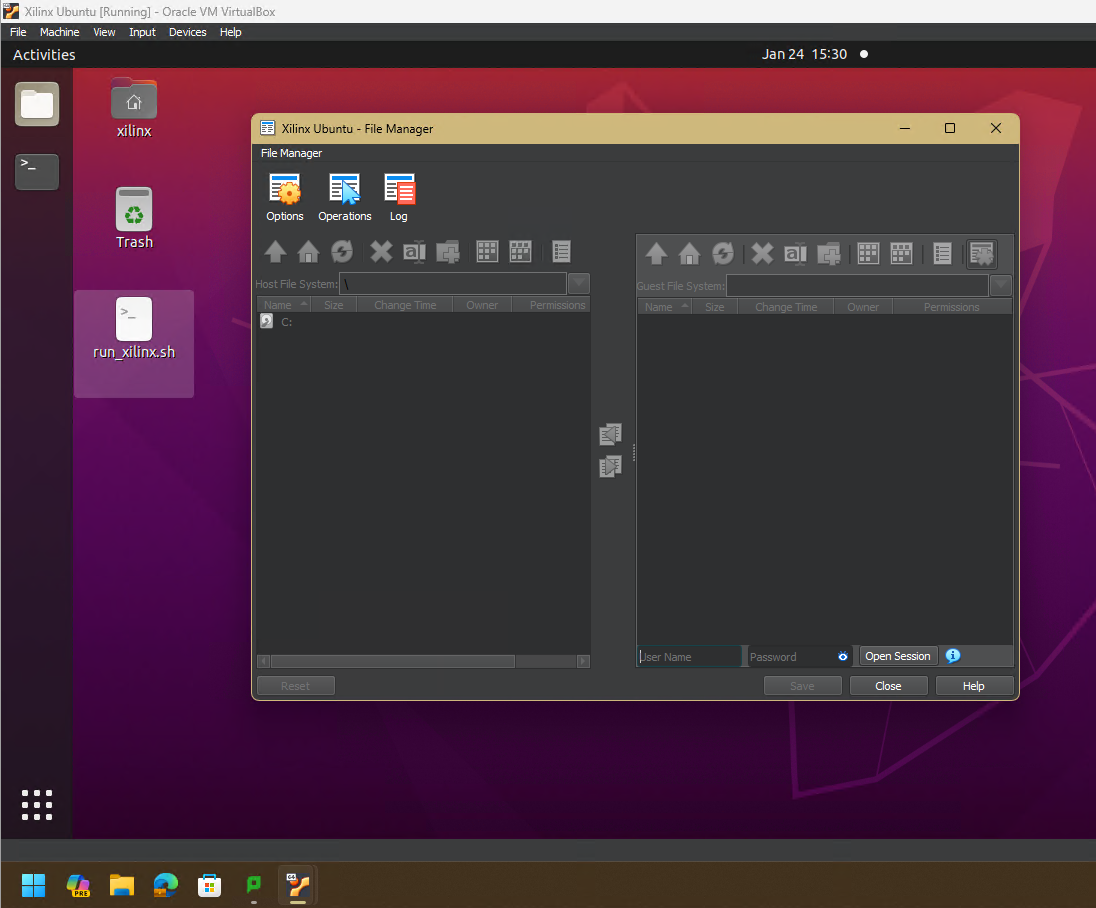Sort host pane by Permissions column

[x=551, y=305]
